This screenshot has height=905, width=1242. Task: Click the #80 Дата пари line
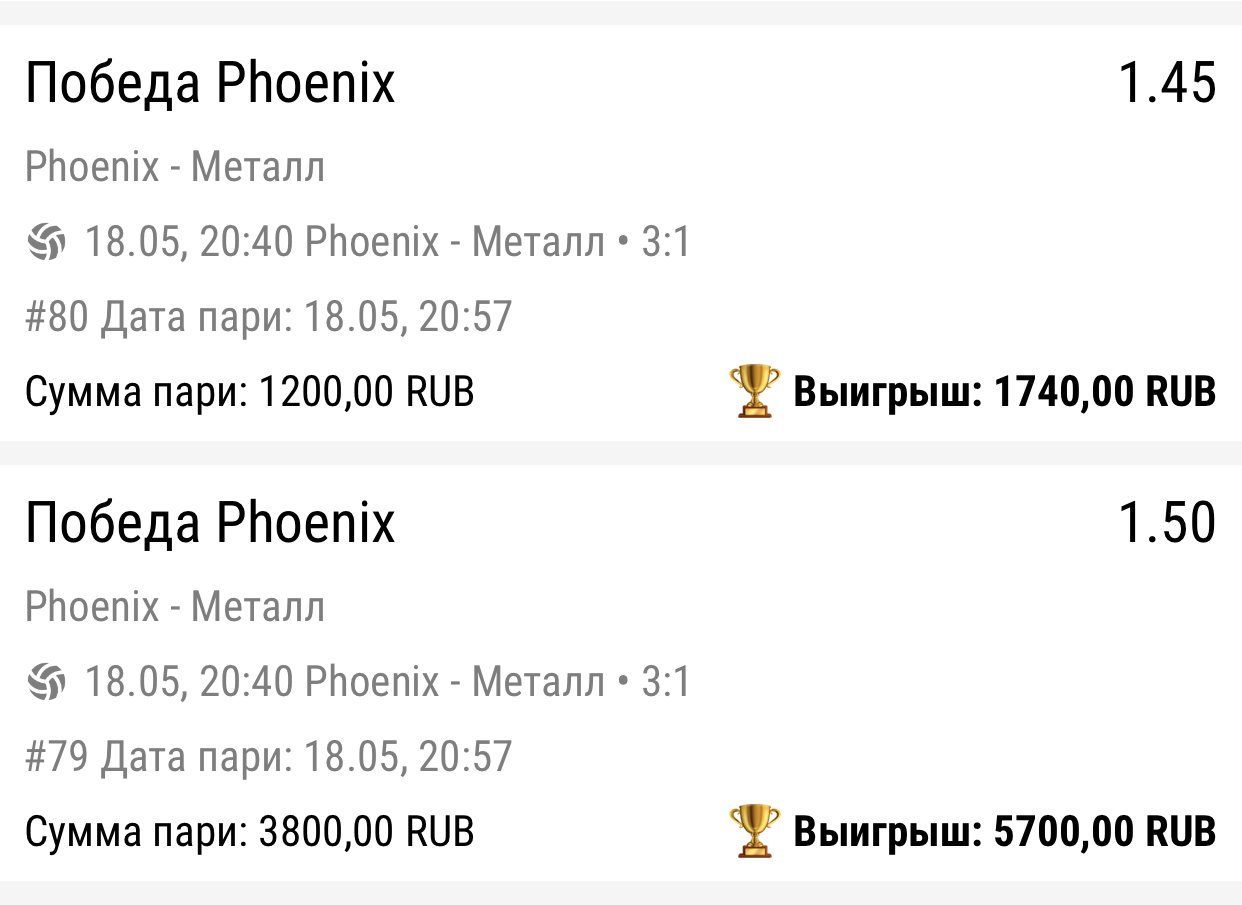point(268,318)
